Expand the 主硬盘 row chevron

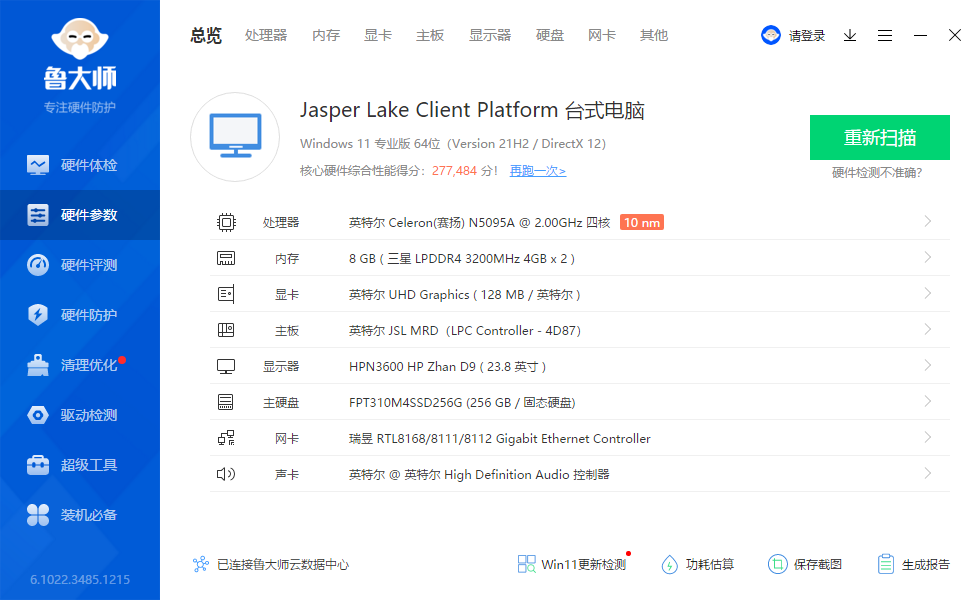[928, 402]
